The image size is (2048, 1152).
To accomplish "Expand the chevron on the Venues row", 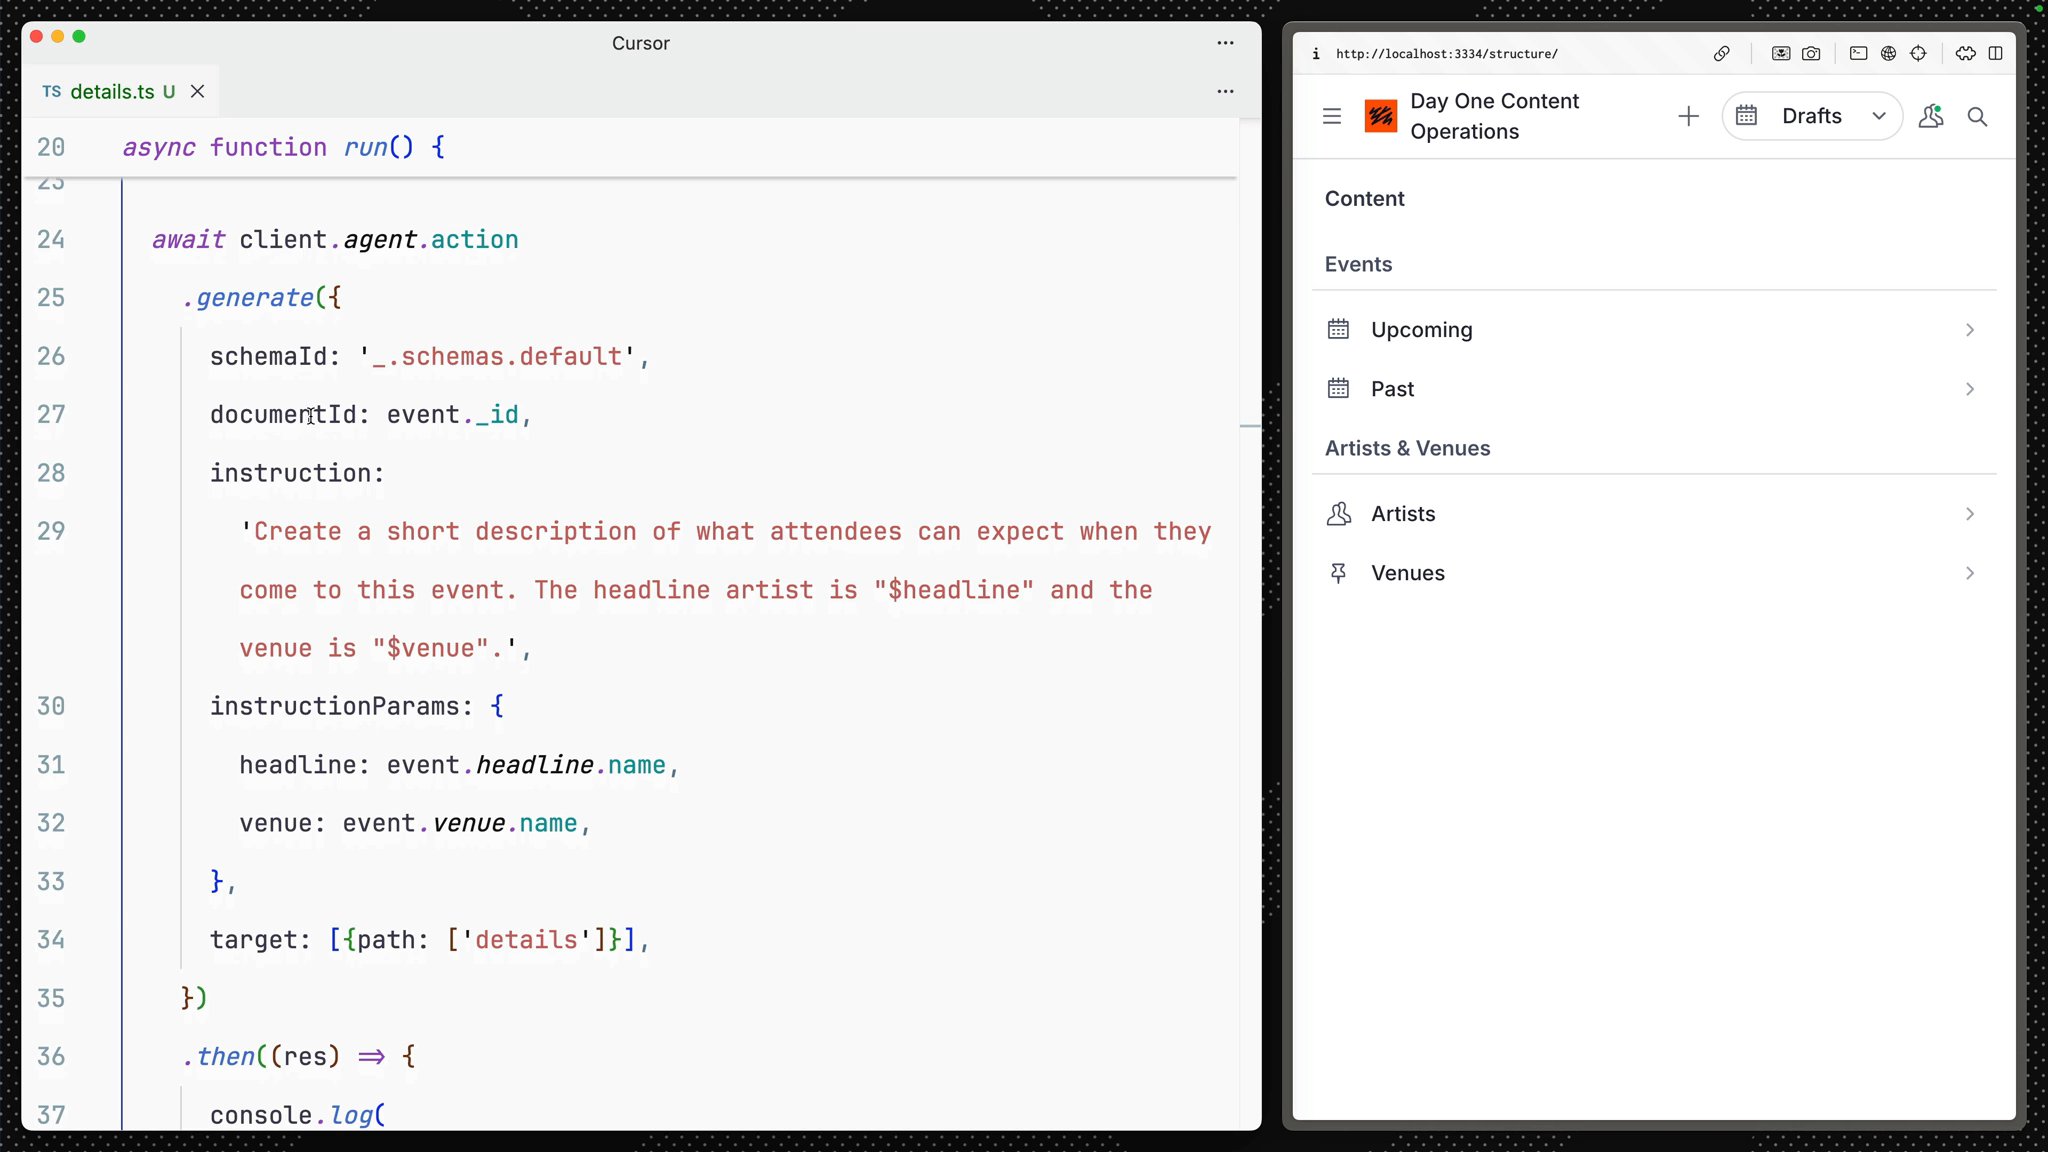I will pos(1970,573).
